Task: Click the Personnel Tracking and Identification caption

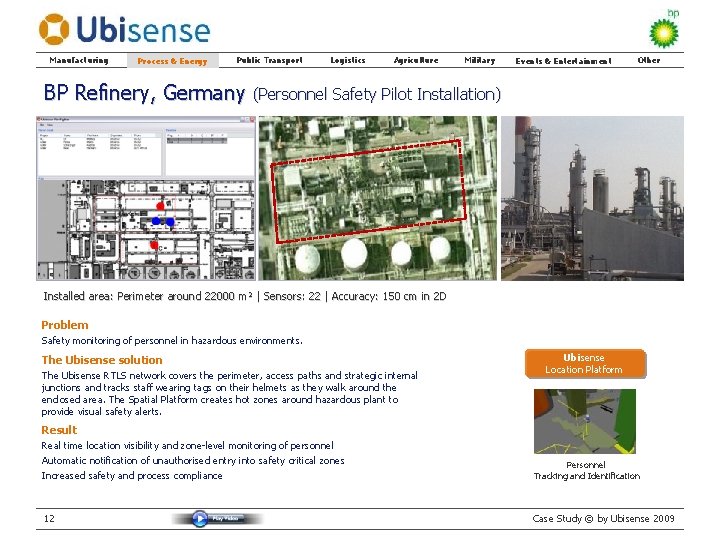Action: click(x=586, y=470)
